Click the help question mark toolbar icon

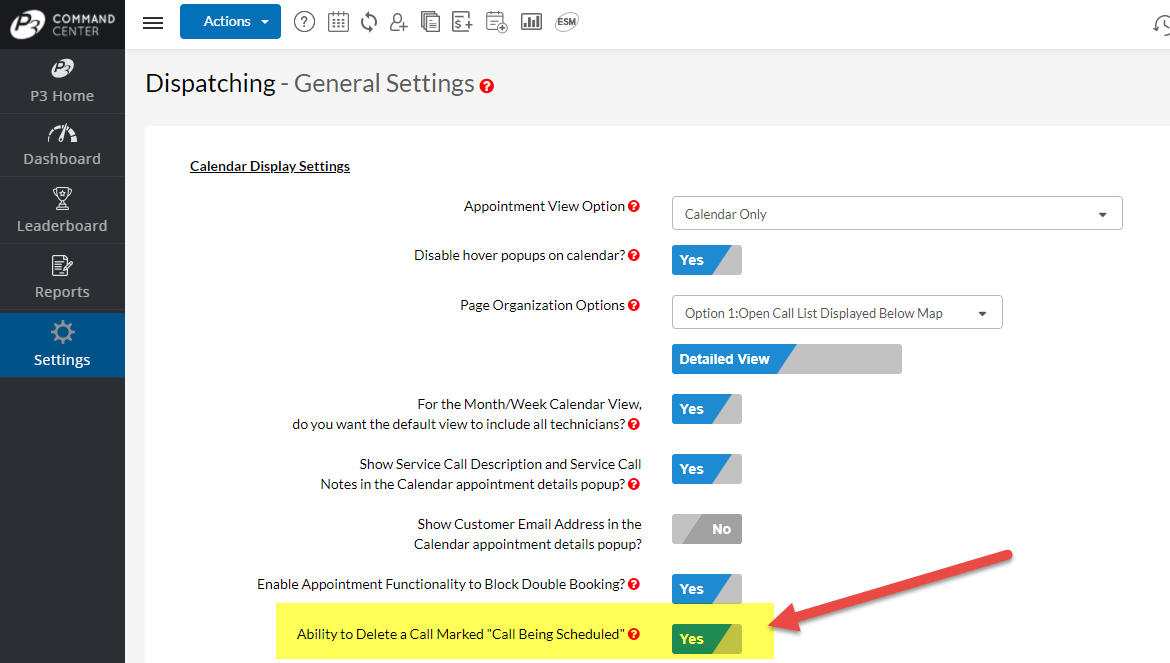click(304, 22)
